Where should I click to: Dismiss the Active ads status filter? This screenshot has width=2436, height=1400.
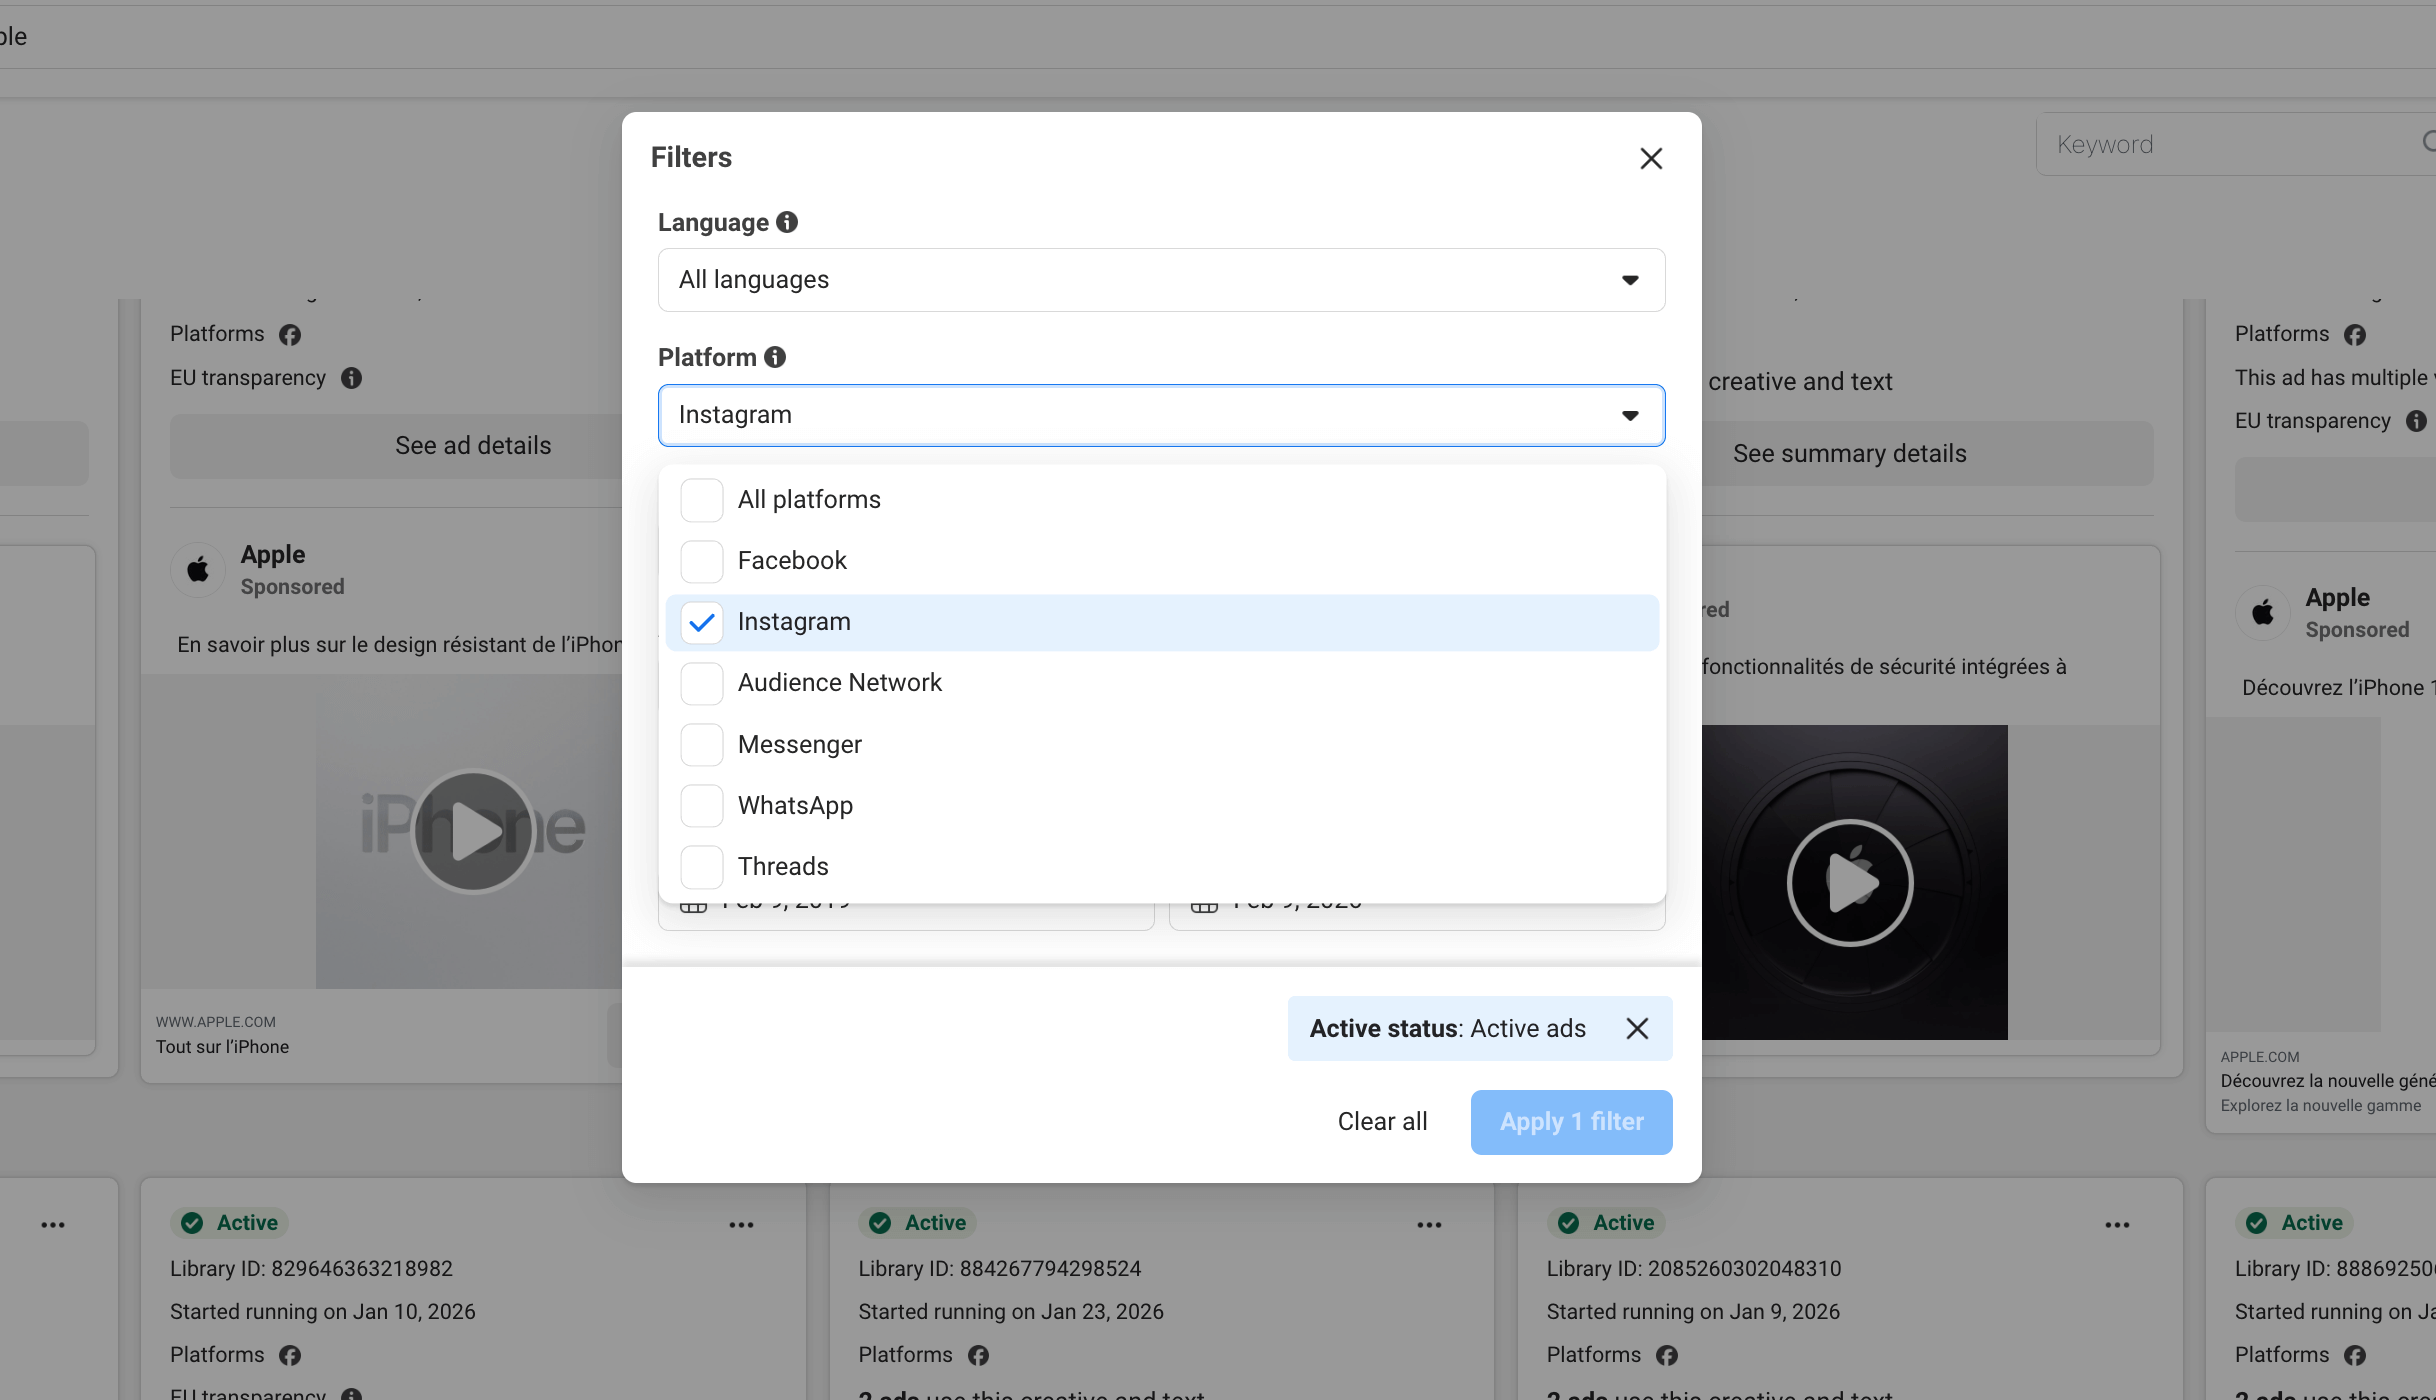1636,1028
